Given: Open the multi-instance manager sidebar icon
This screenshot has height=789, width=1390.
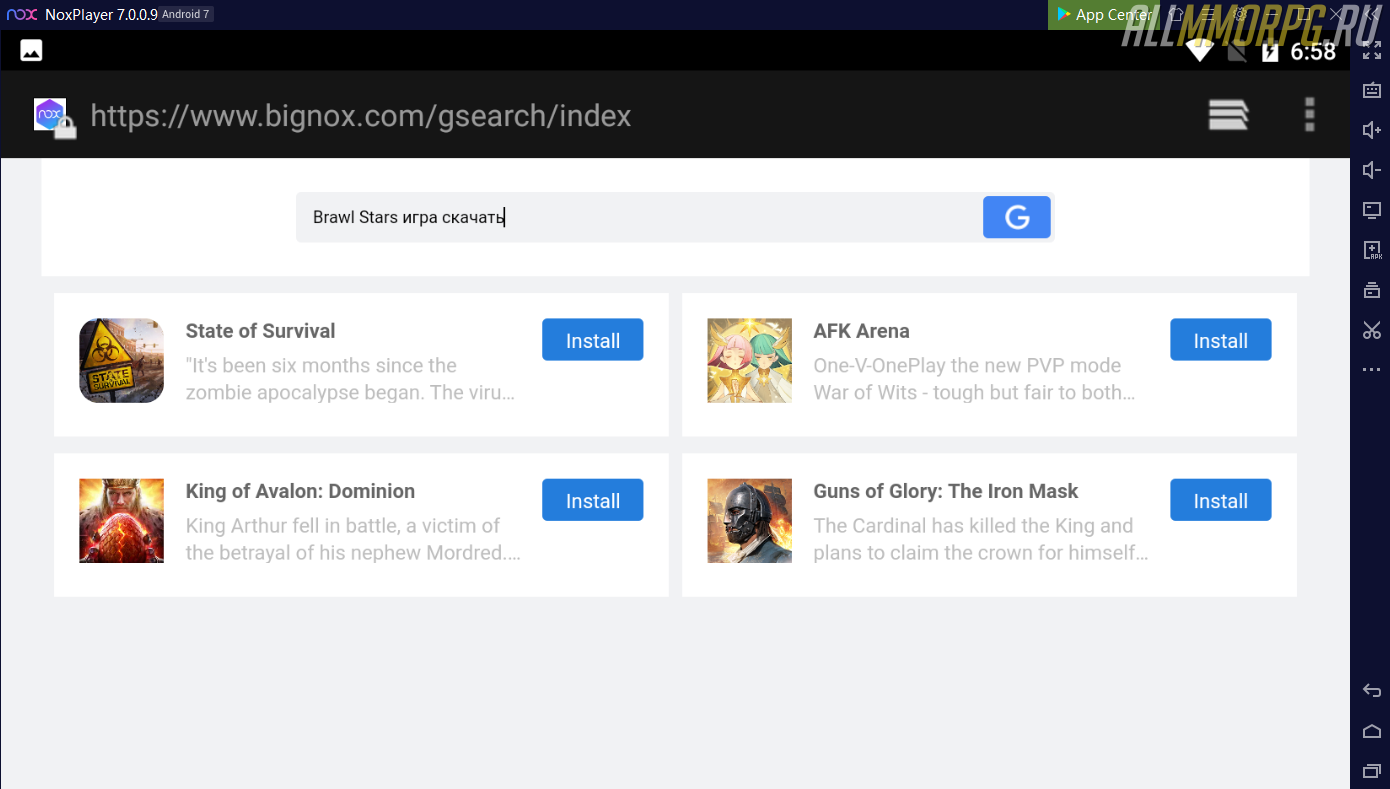Looking at the screenshot, I should [1372, 290].
